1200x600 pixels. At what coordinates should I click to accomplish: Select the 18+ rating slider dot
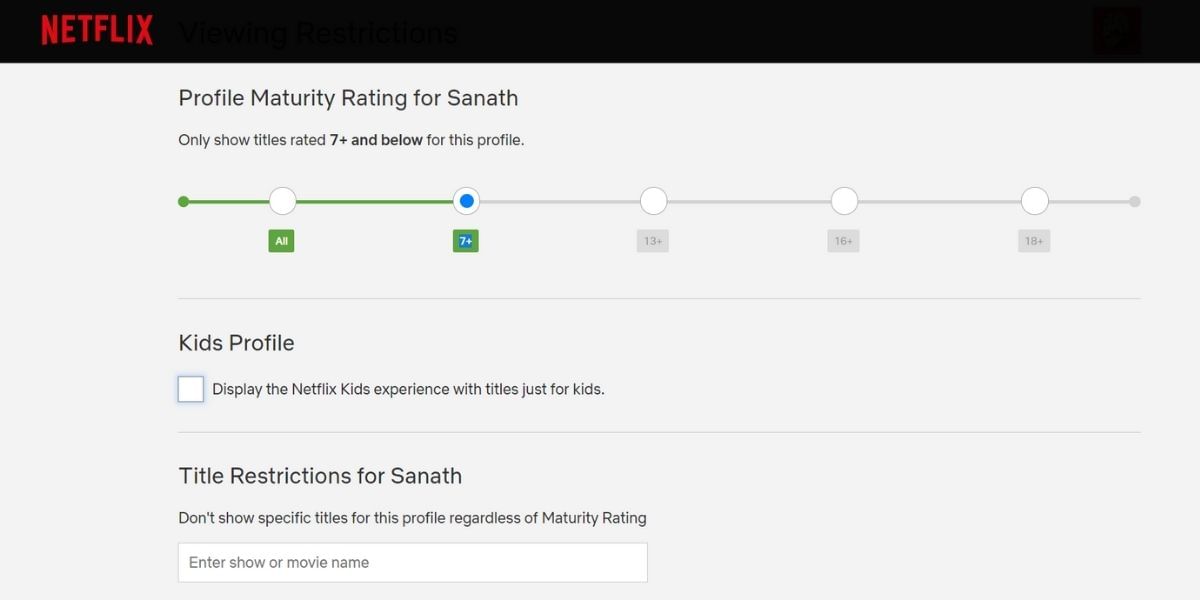pos(1034,201)
